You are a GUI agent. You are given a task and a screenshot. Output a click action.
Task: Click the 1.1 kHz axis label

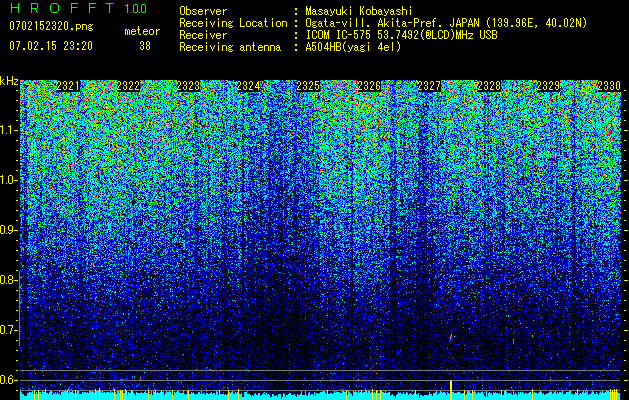pos(8,130)
